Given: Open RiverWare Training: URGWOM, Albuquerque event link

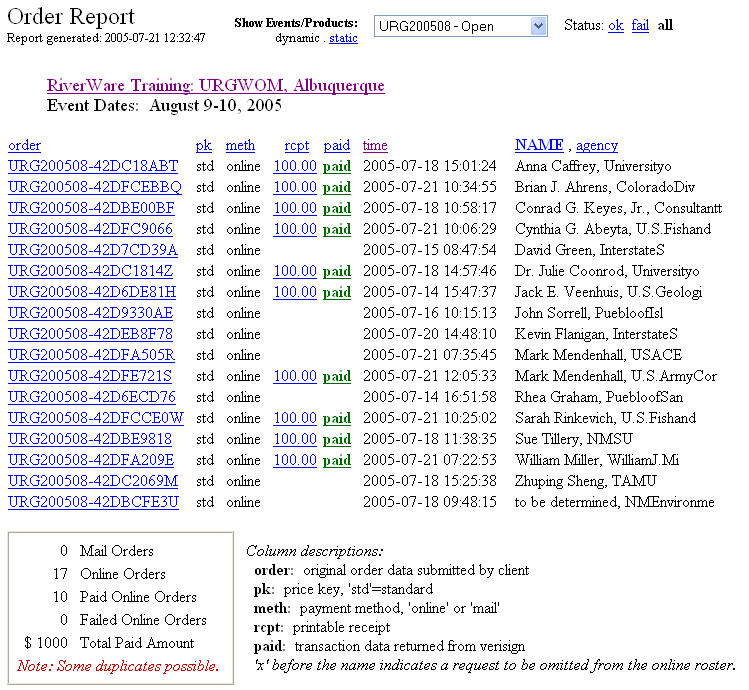Looking at the screenshot, I should 215,85.
